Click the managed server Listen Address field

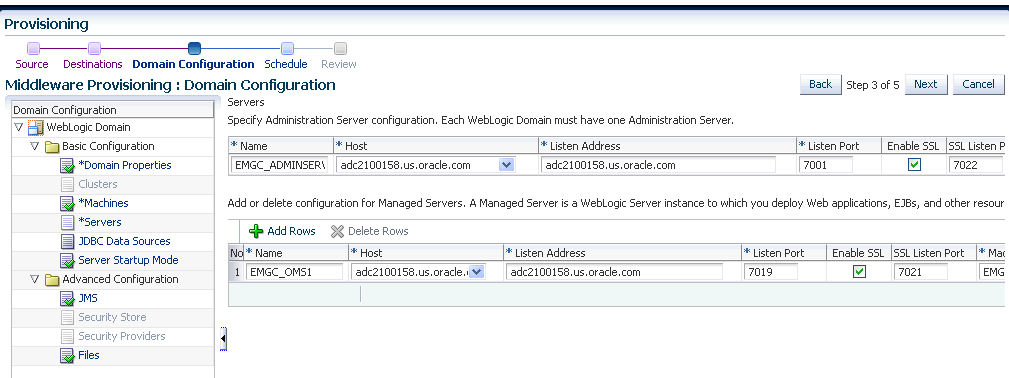click(615, 272)
